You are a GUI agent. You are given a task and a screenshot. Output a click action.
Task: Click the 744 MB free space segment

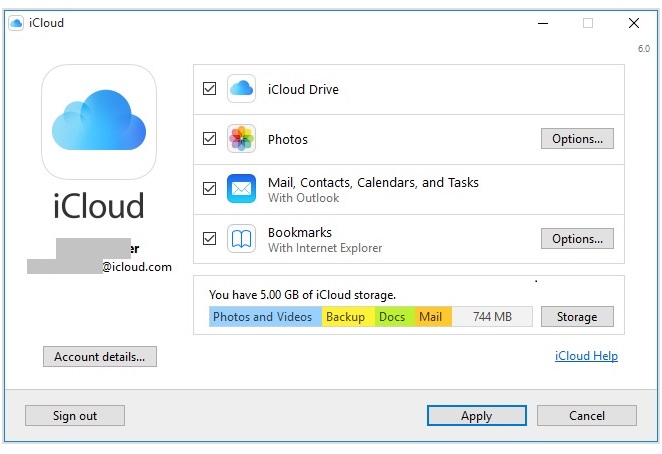(x=492, y=317)
